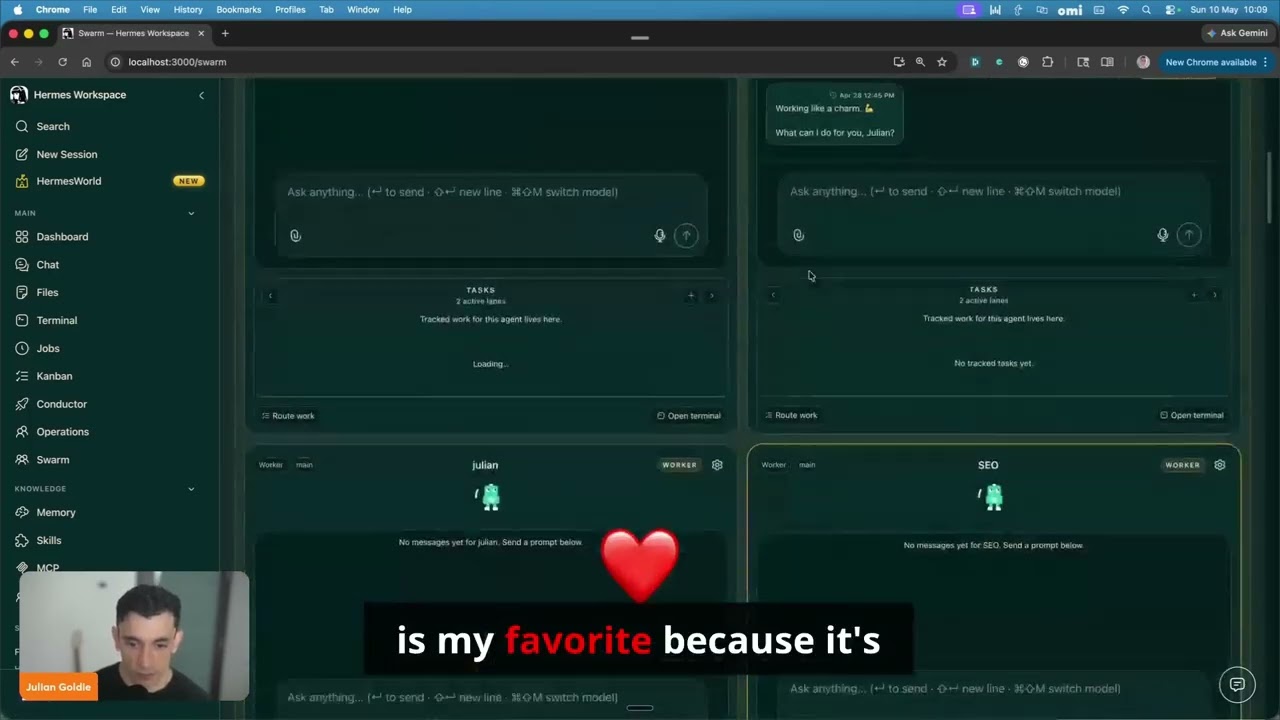Click send arrow in the 'Loading...' card input
The height and width of the screenshot is (720, 1280).
click(686, 236)
